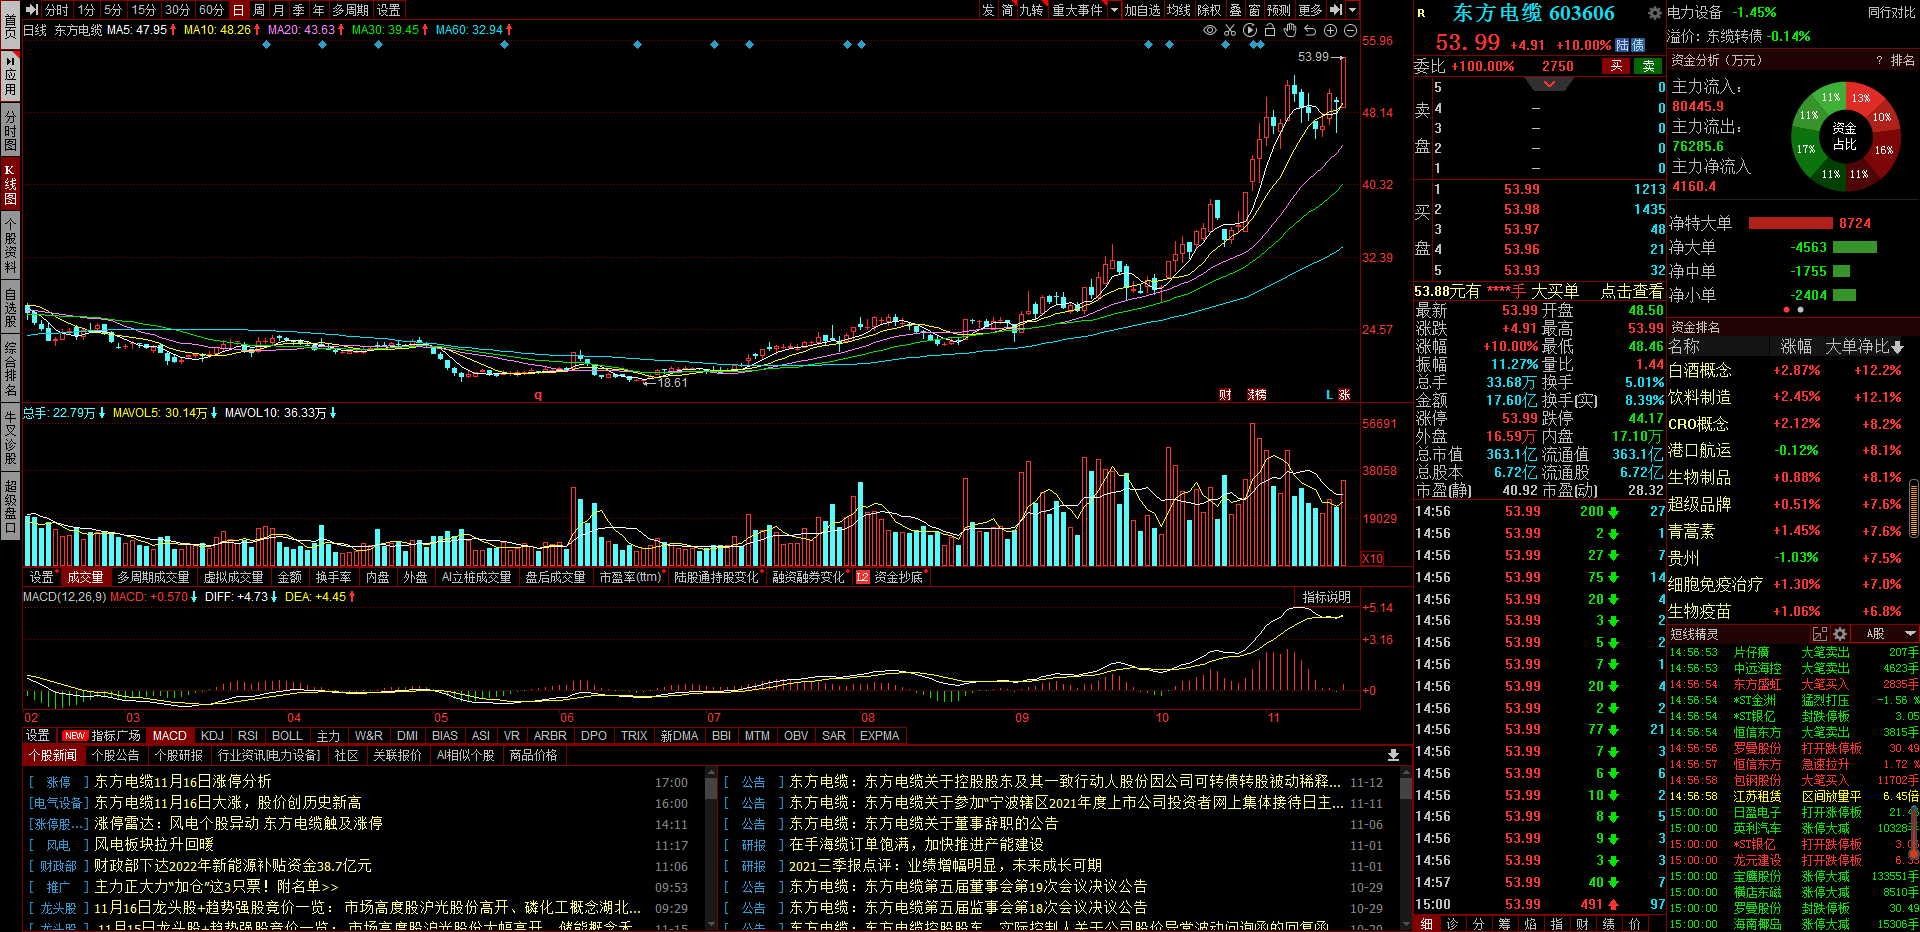Sort by 大单净比 column arrow
Viewport: 1920px width, 932px height.
[1898, 347]
